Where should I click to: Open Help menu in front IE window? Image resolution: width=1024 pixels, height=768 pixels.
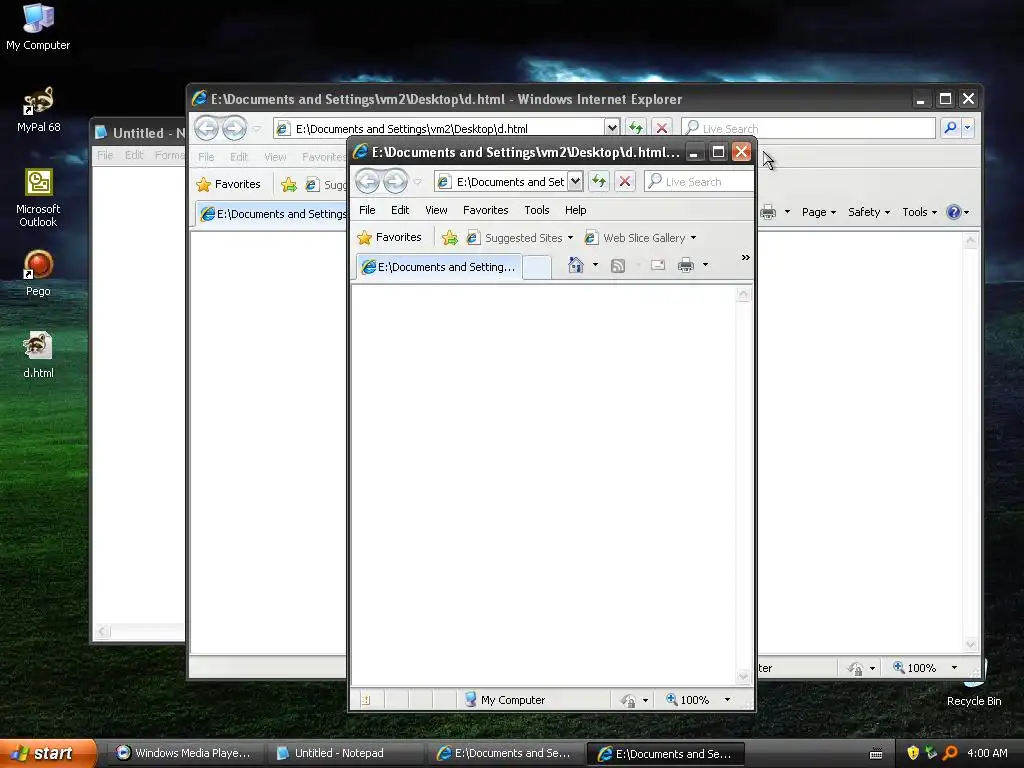(575, 210)
